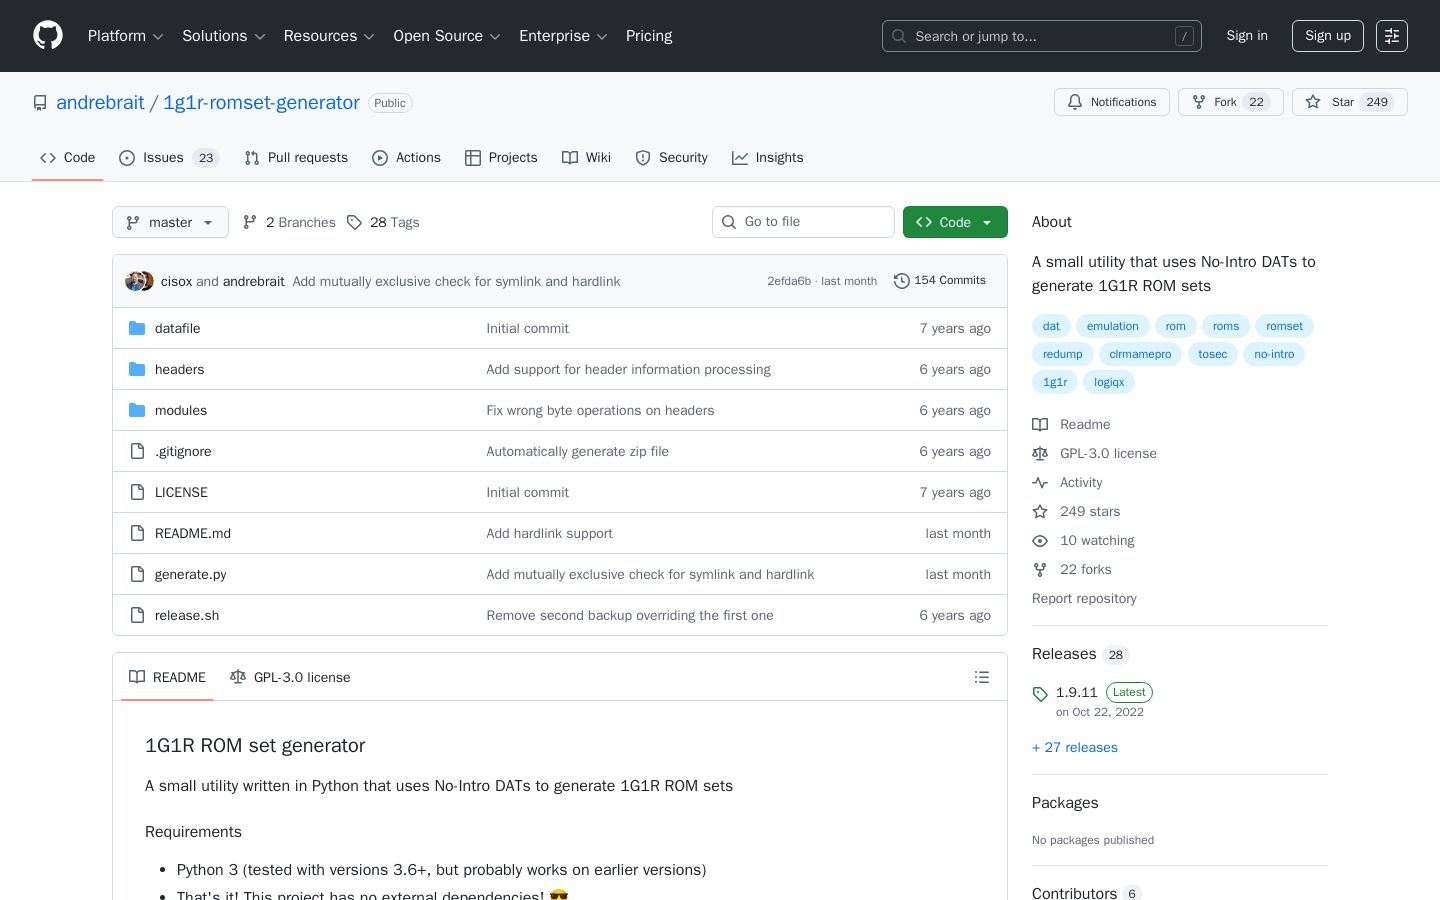
Task: Select the README tab in file viewer
Action: pyautogui.click(x=167, y=677)
